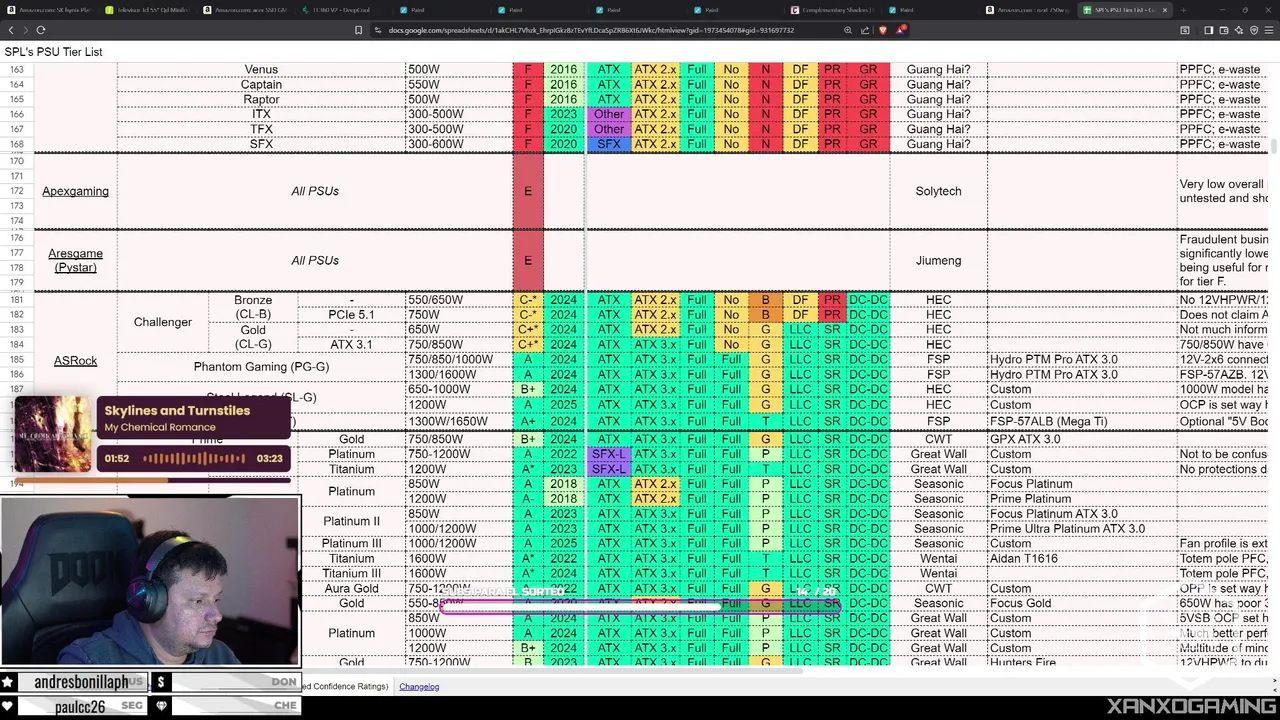
Task: Reload the page with the refresh icon
Action: [x=41, y=30]
